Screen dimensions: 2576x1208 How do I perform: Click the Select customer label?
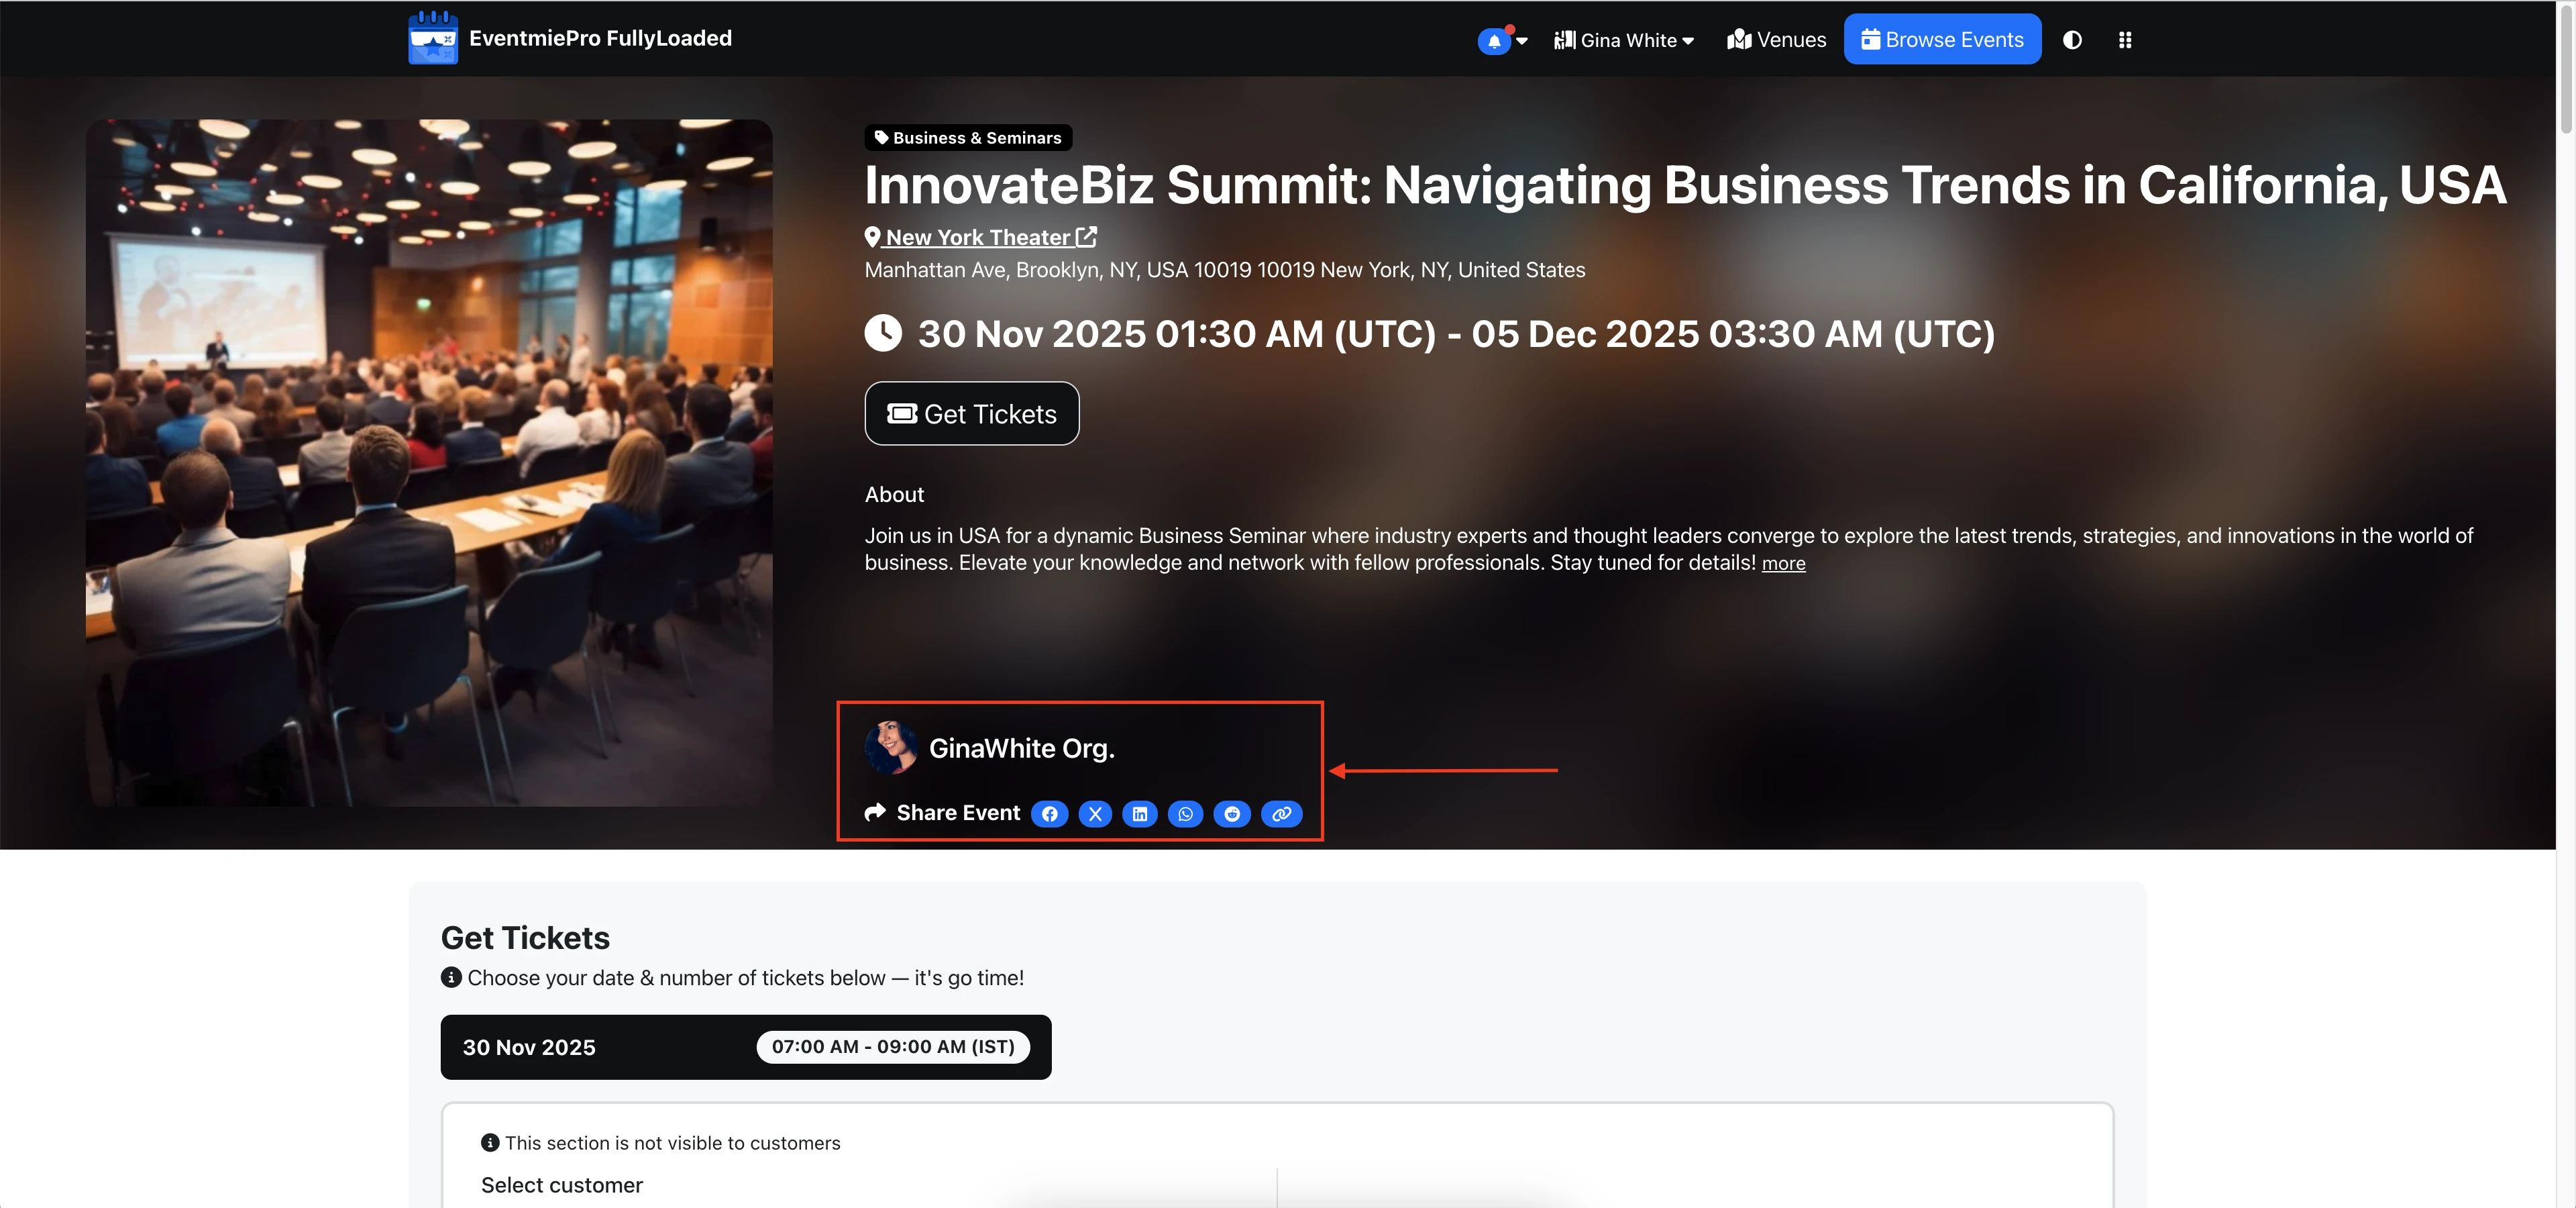pos(562,1185)
